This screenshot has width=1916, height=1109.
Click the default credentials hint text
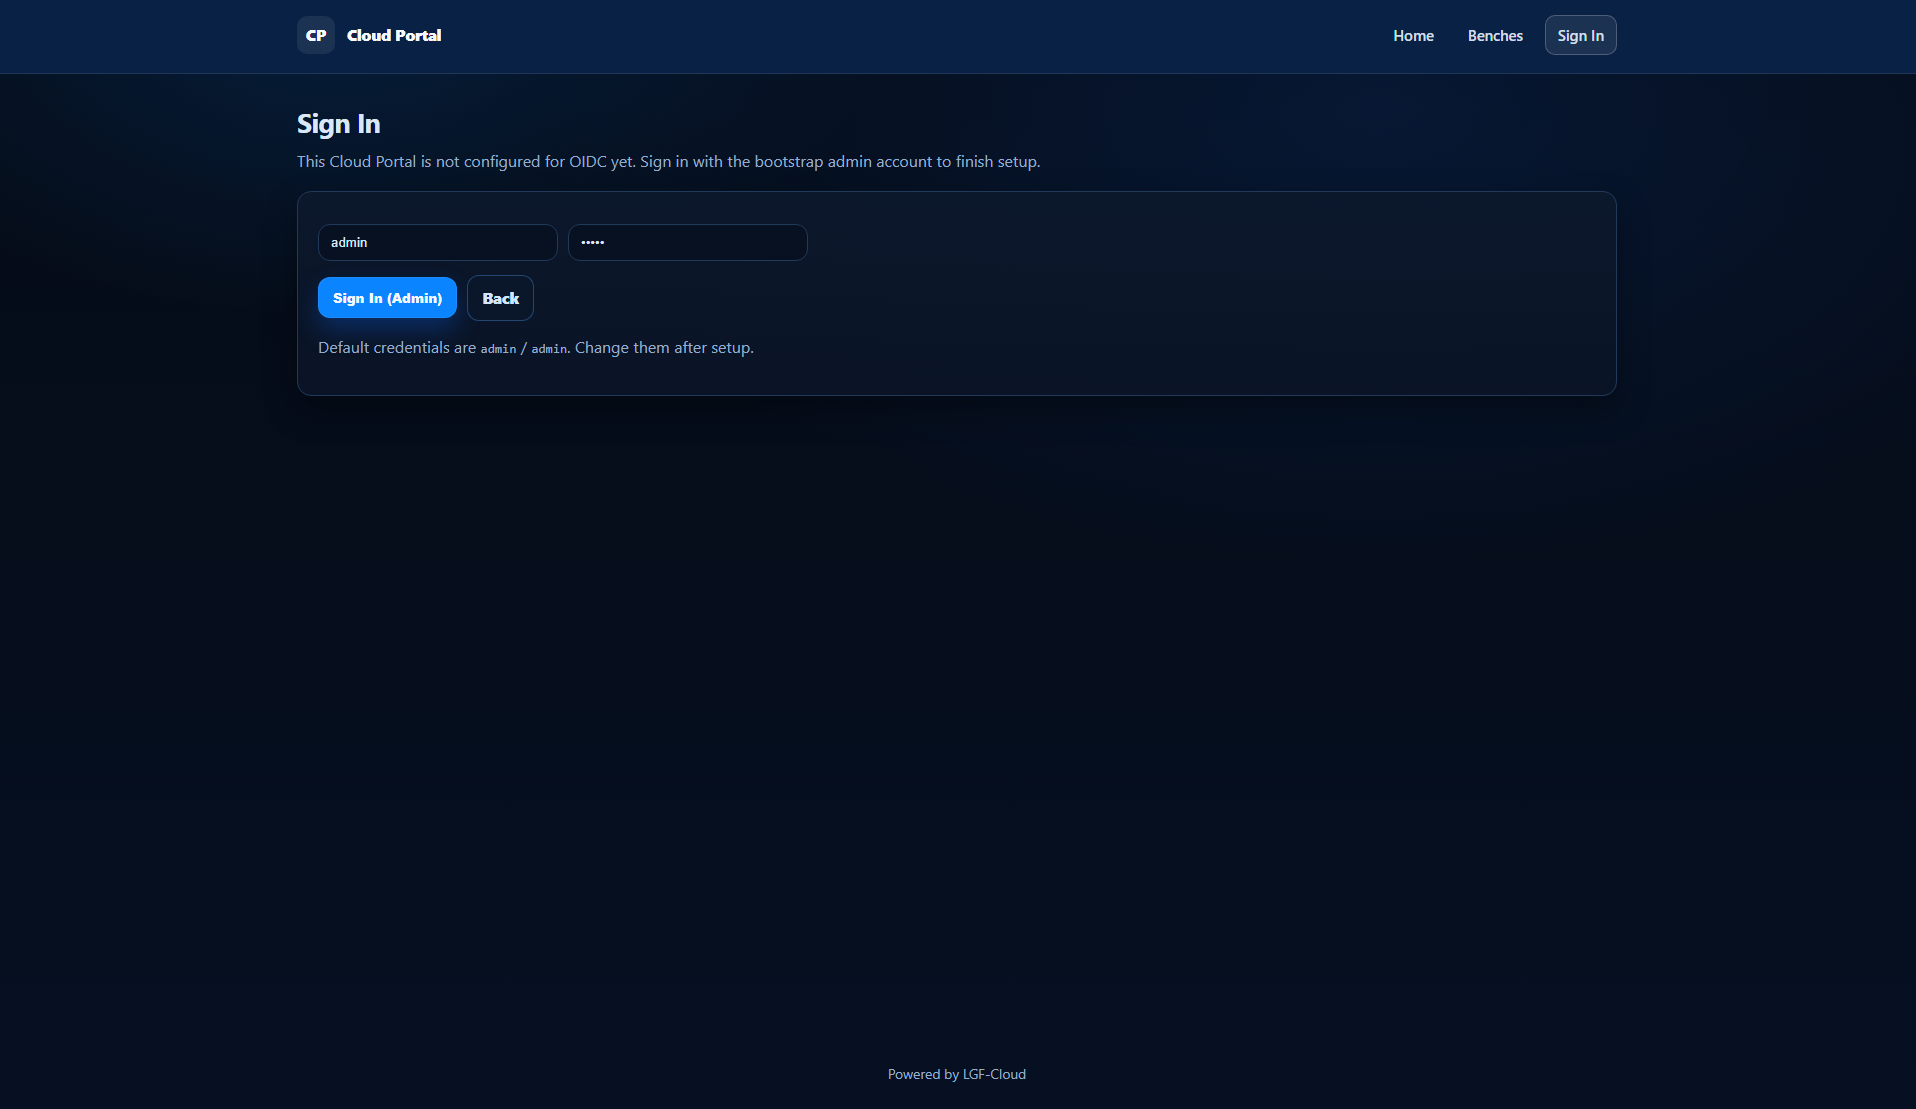coord(536,347)
